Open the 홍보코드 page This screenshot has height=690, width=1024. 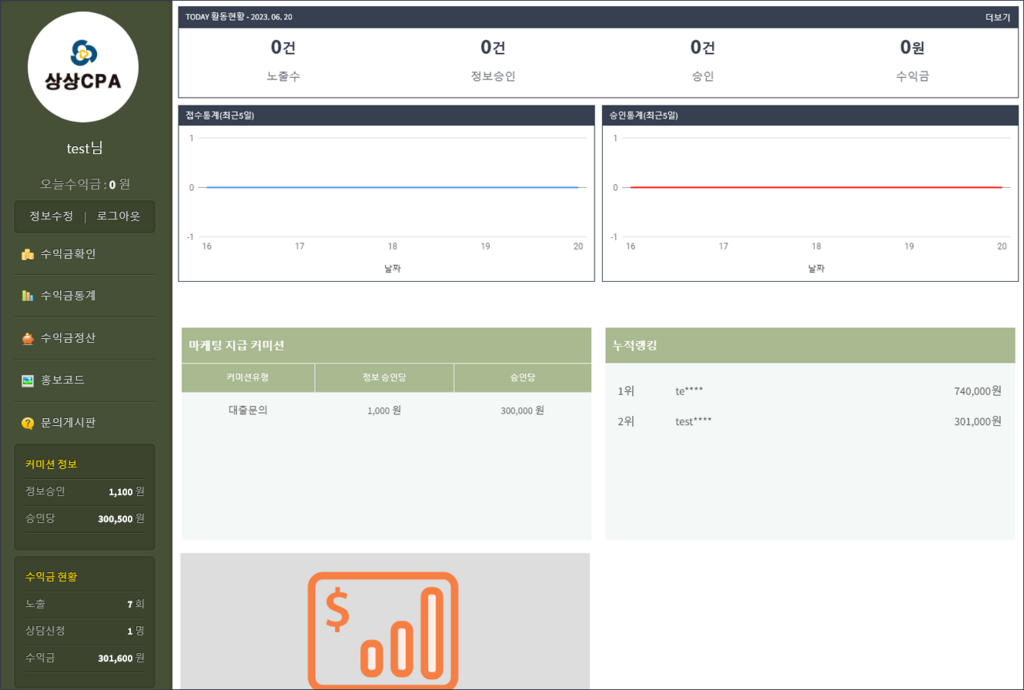pos(62,381)
